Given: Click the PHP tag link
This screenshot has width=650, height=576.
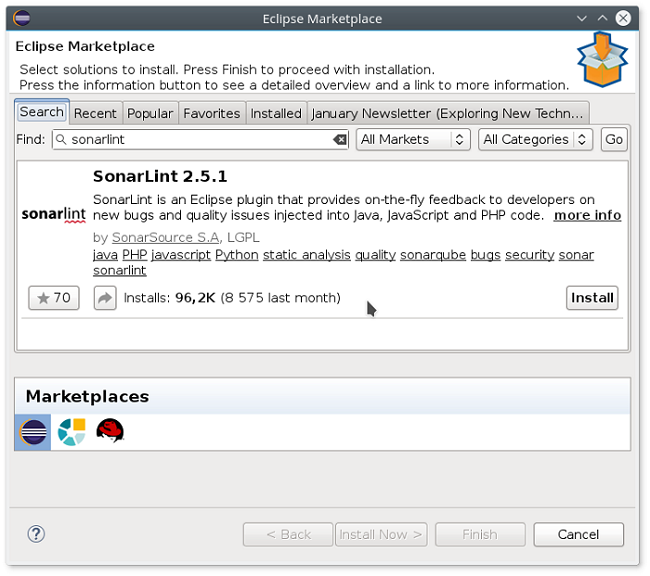Looking at the screenshot, I should click(135, 255).
